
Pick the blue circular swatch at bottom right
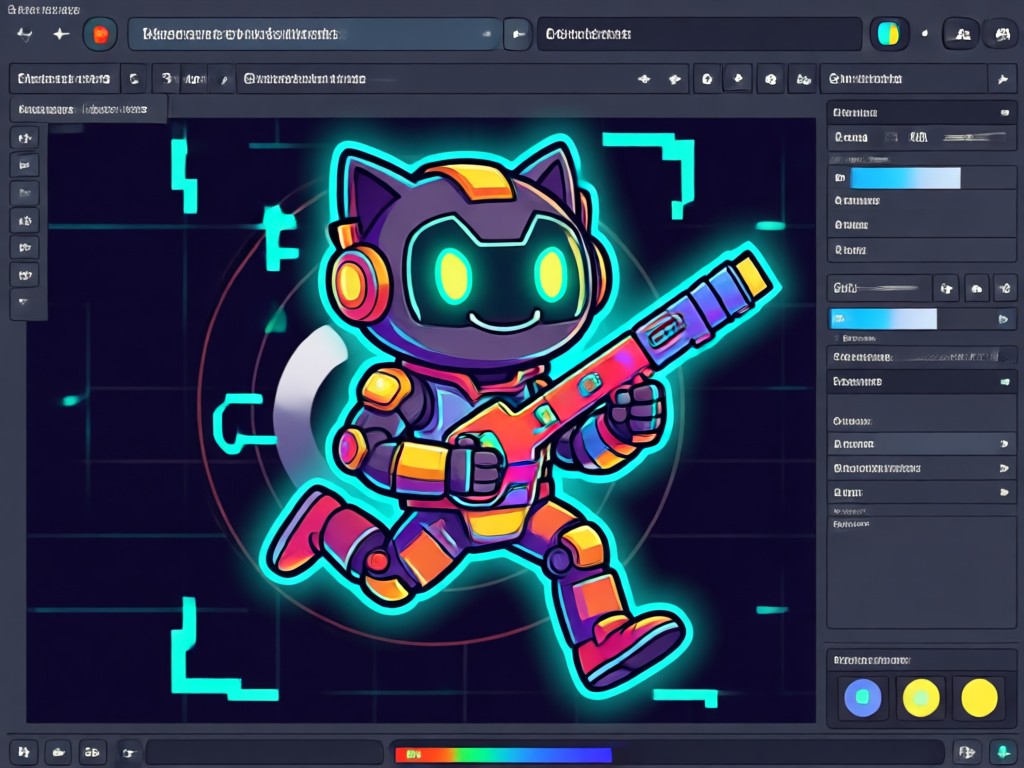(x=863, y=697)
